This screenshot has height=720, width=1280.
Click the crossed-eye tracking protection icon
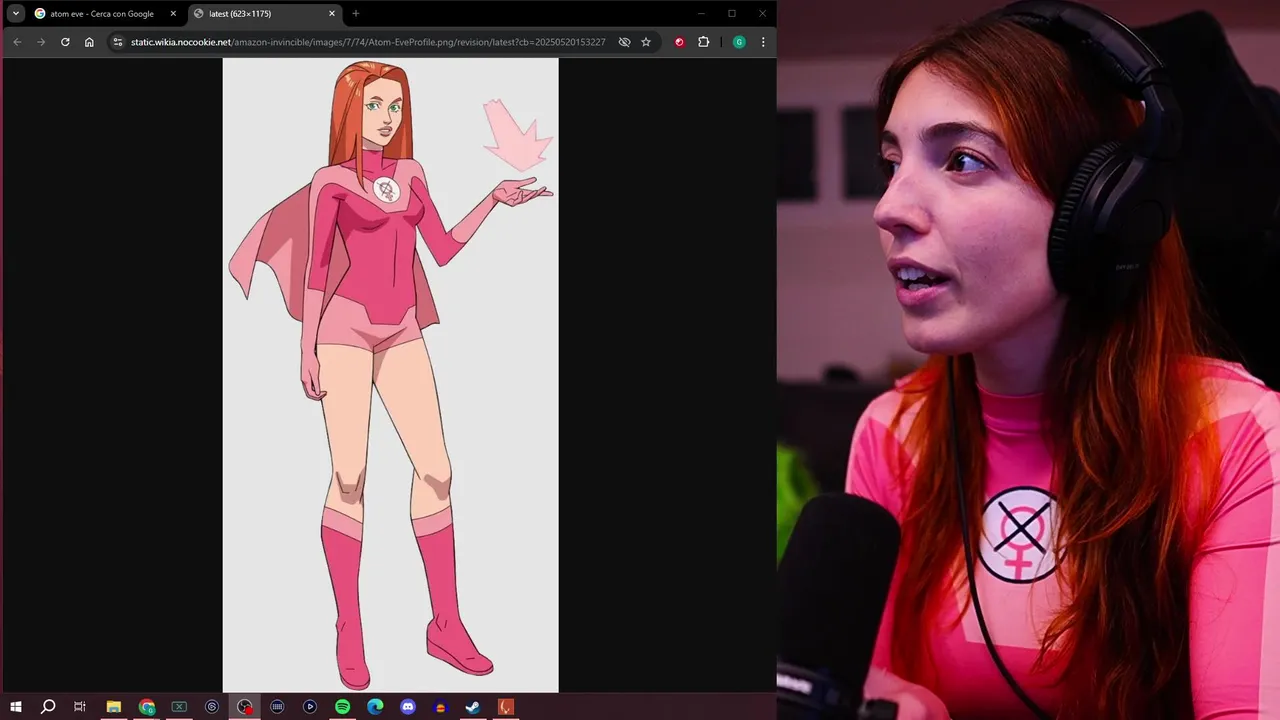point(624,42)
